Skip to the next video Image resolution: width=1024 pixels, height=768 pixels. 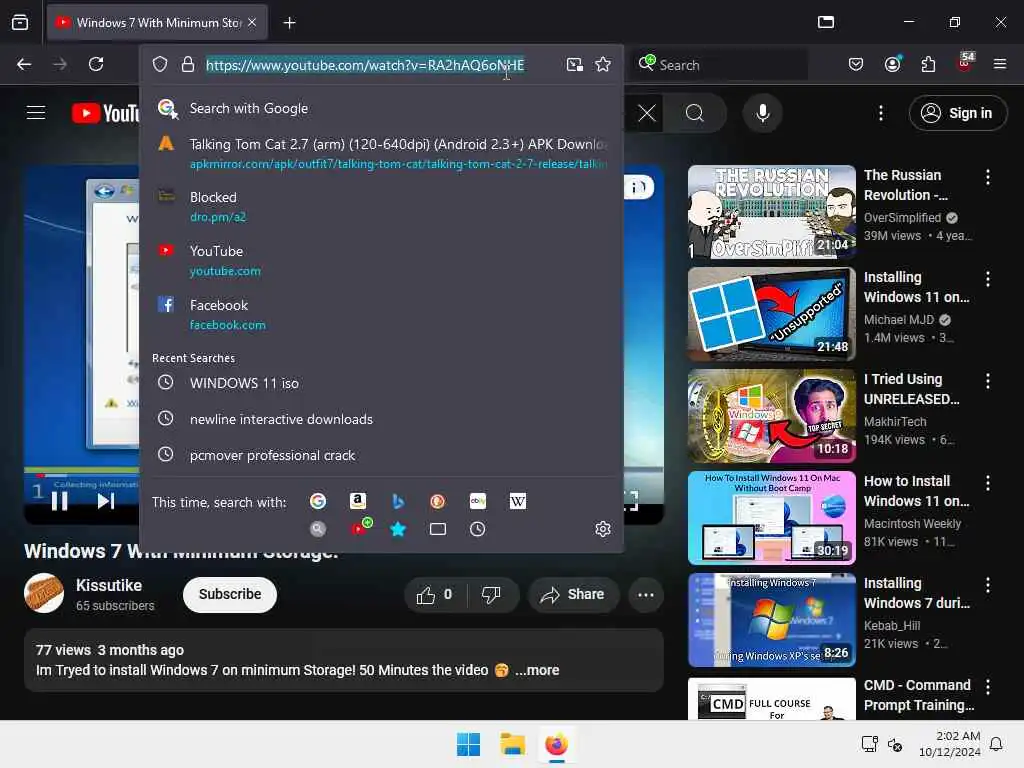(x=106, y=501)
